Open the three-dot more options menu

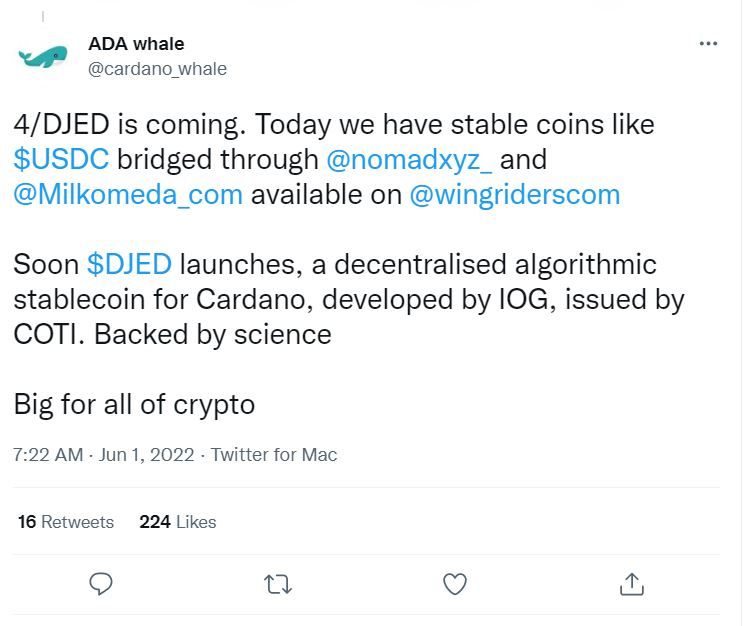click(x=708, y=43)
